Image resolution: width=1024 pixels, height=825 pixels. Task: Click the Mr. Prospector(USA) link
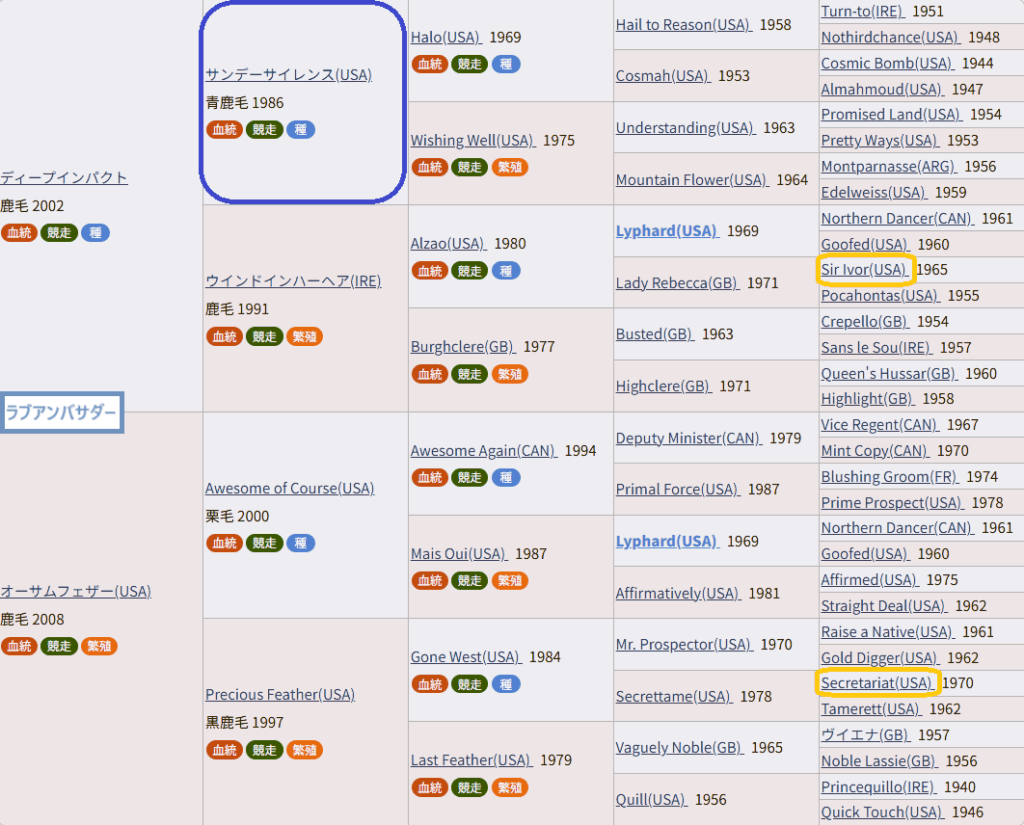pos(683,645)
